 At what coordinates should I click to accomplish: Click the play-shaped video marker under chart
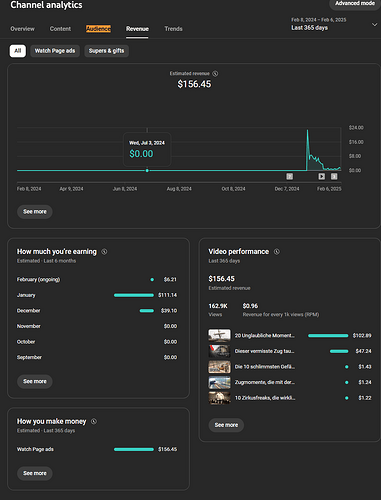(x=321, y=176)
